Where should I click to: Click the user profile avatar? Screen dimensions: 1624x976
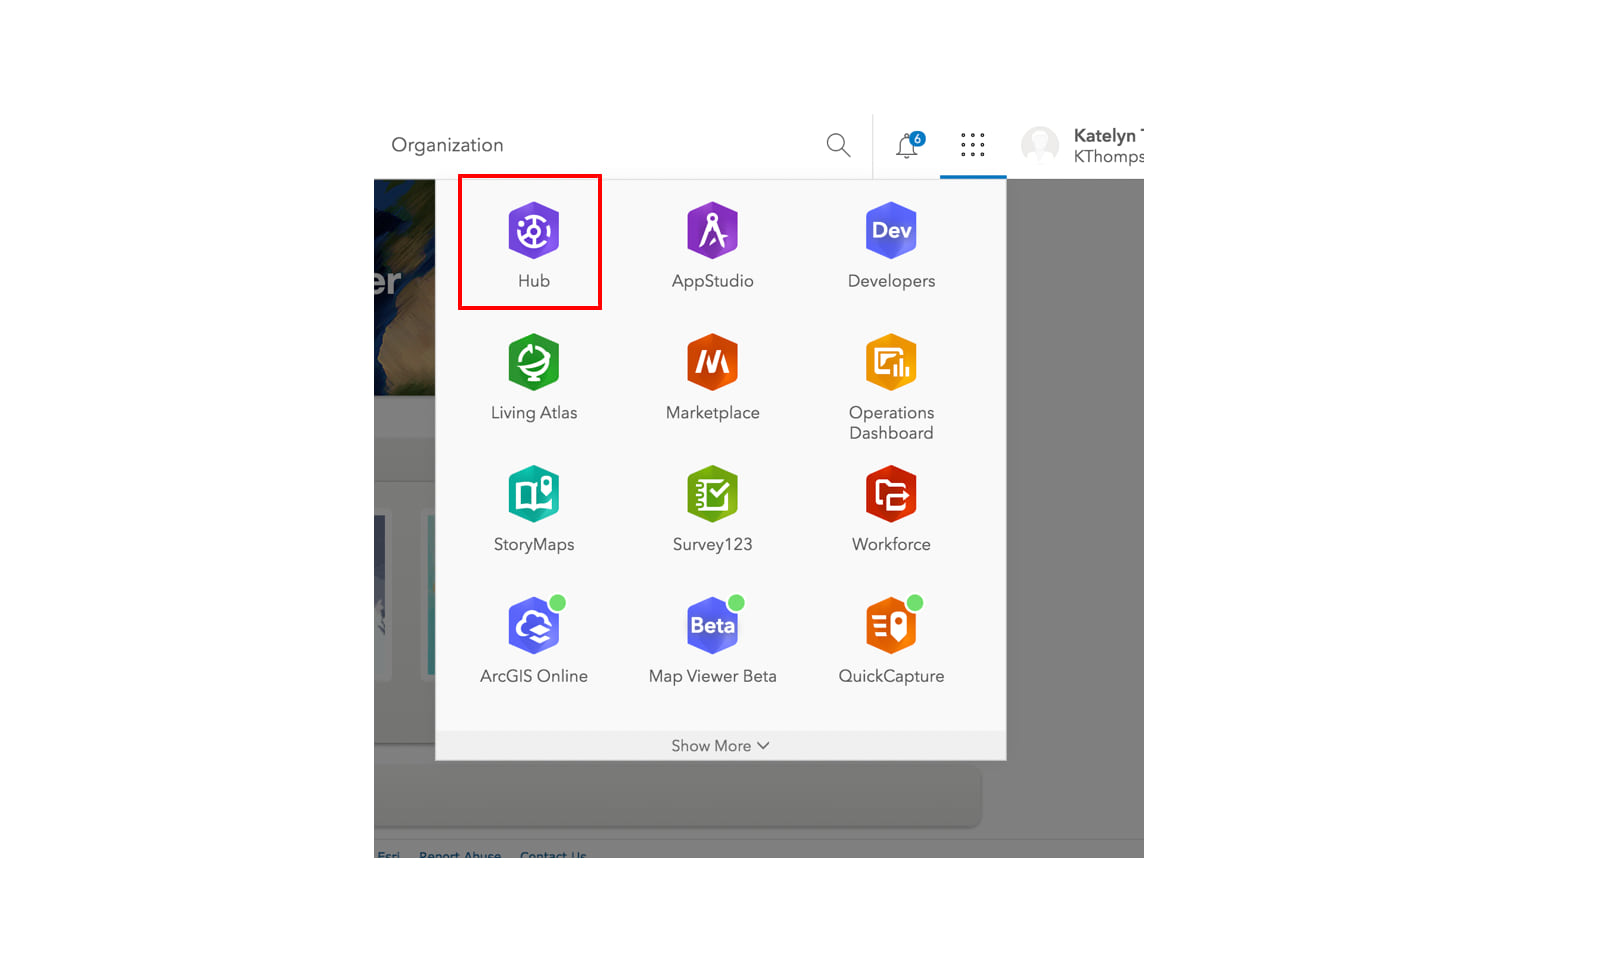[x=1040, y=145]
